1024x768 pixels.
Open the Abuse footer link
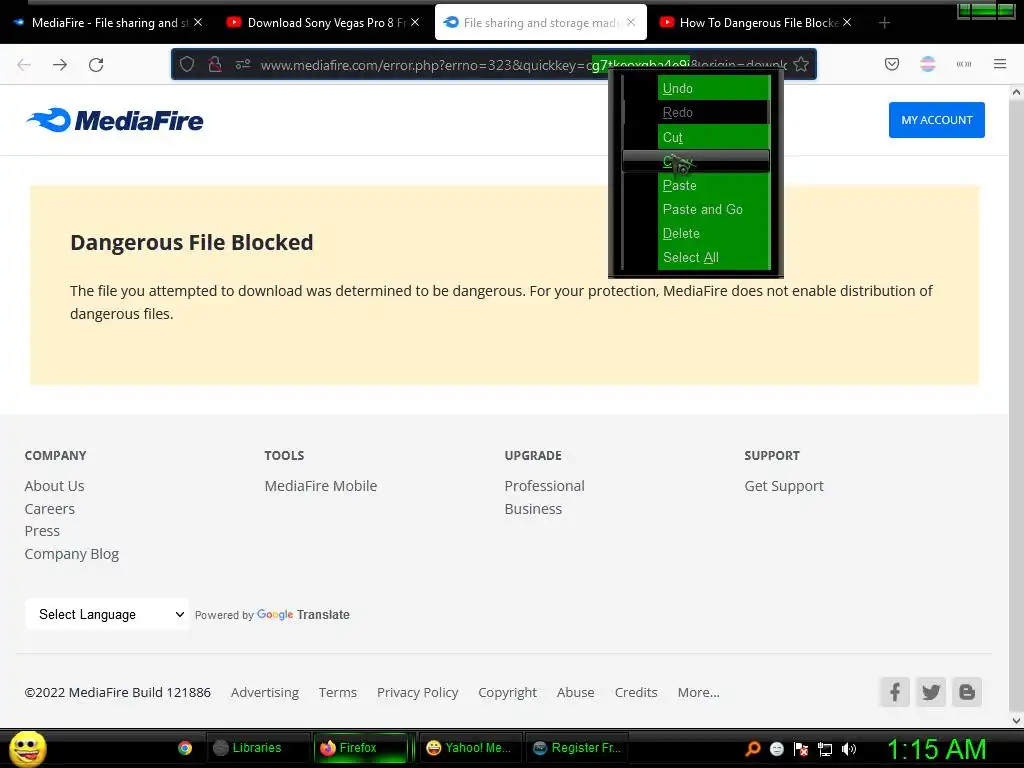575,692
